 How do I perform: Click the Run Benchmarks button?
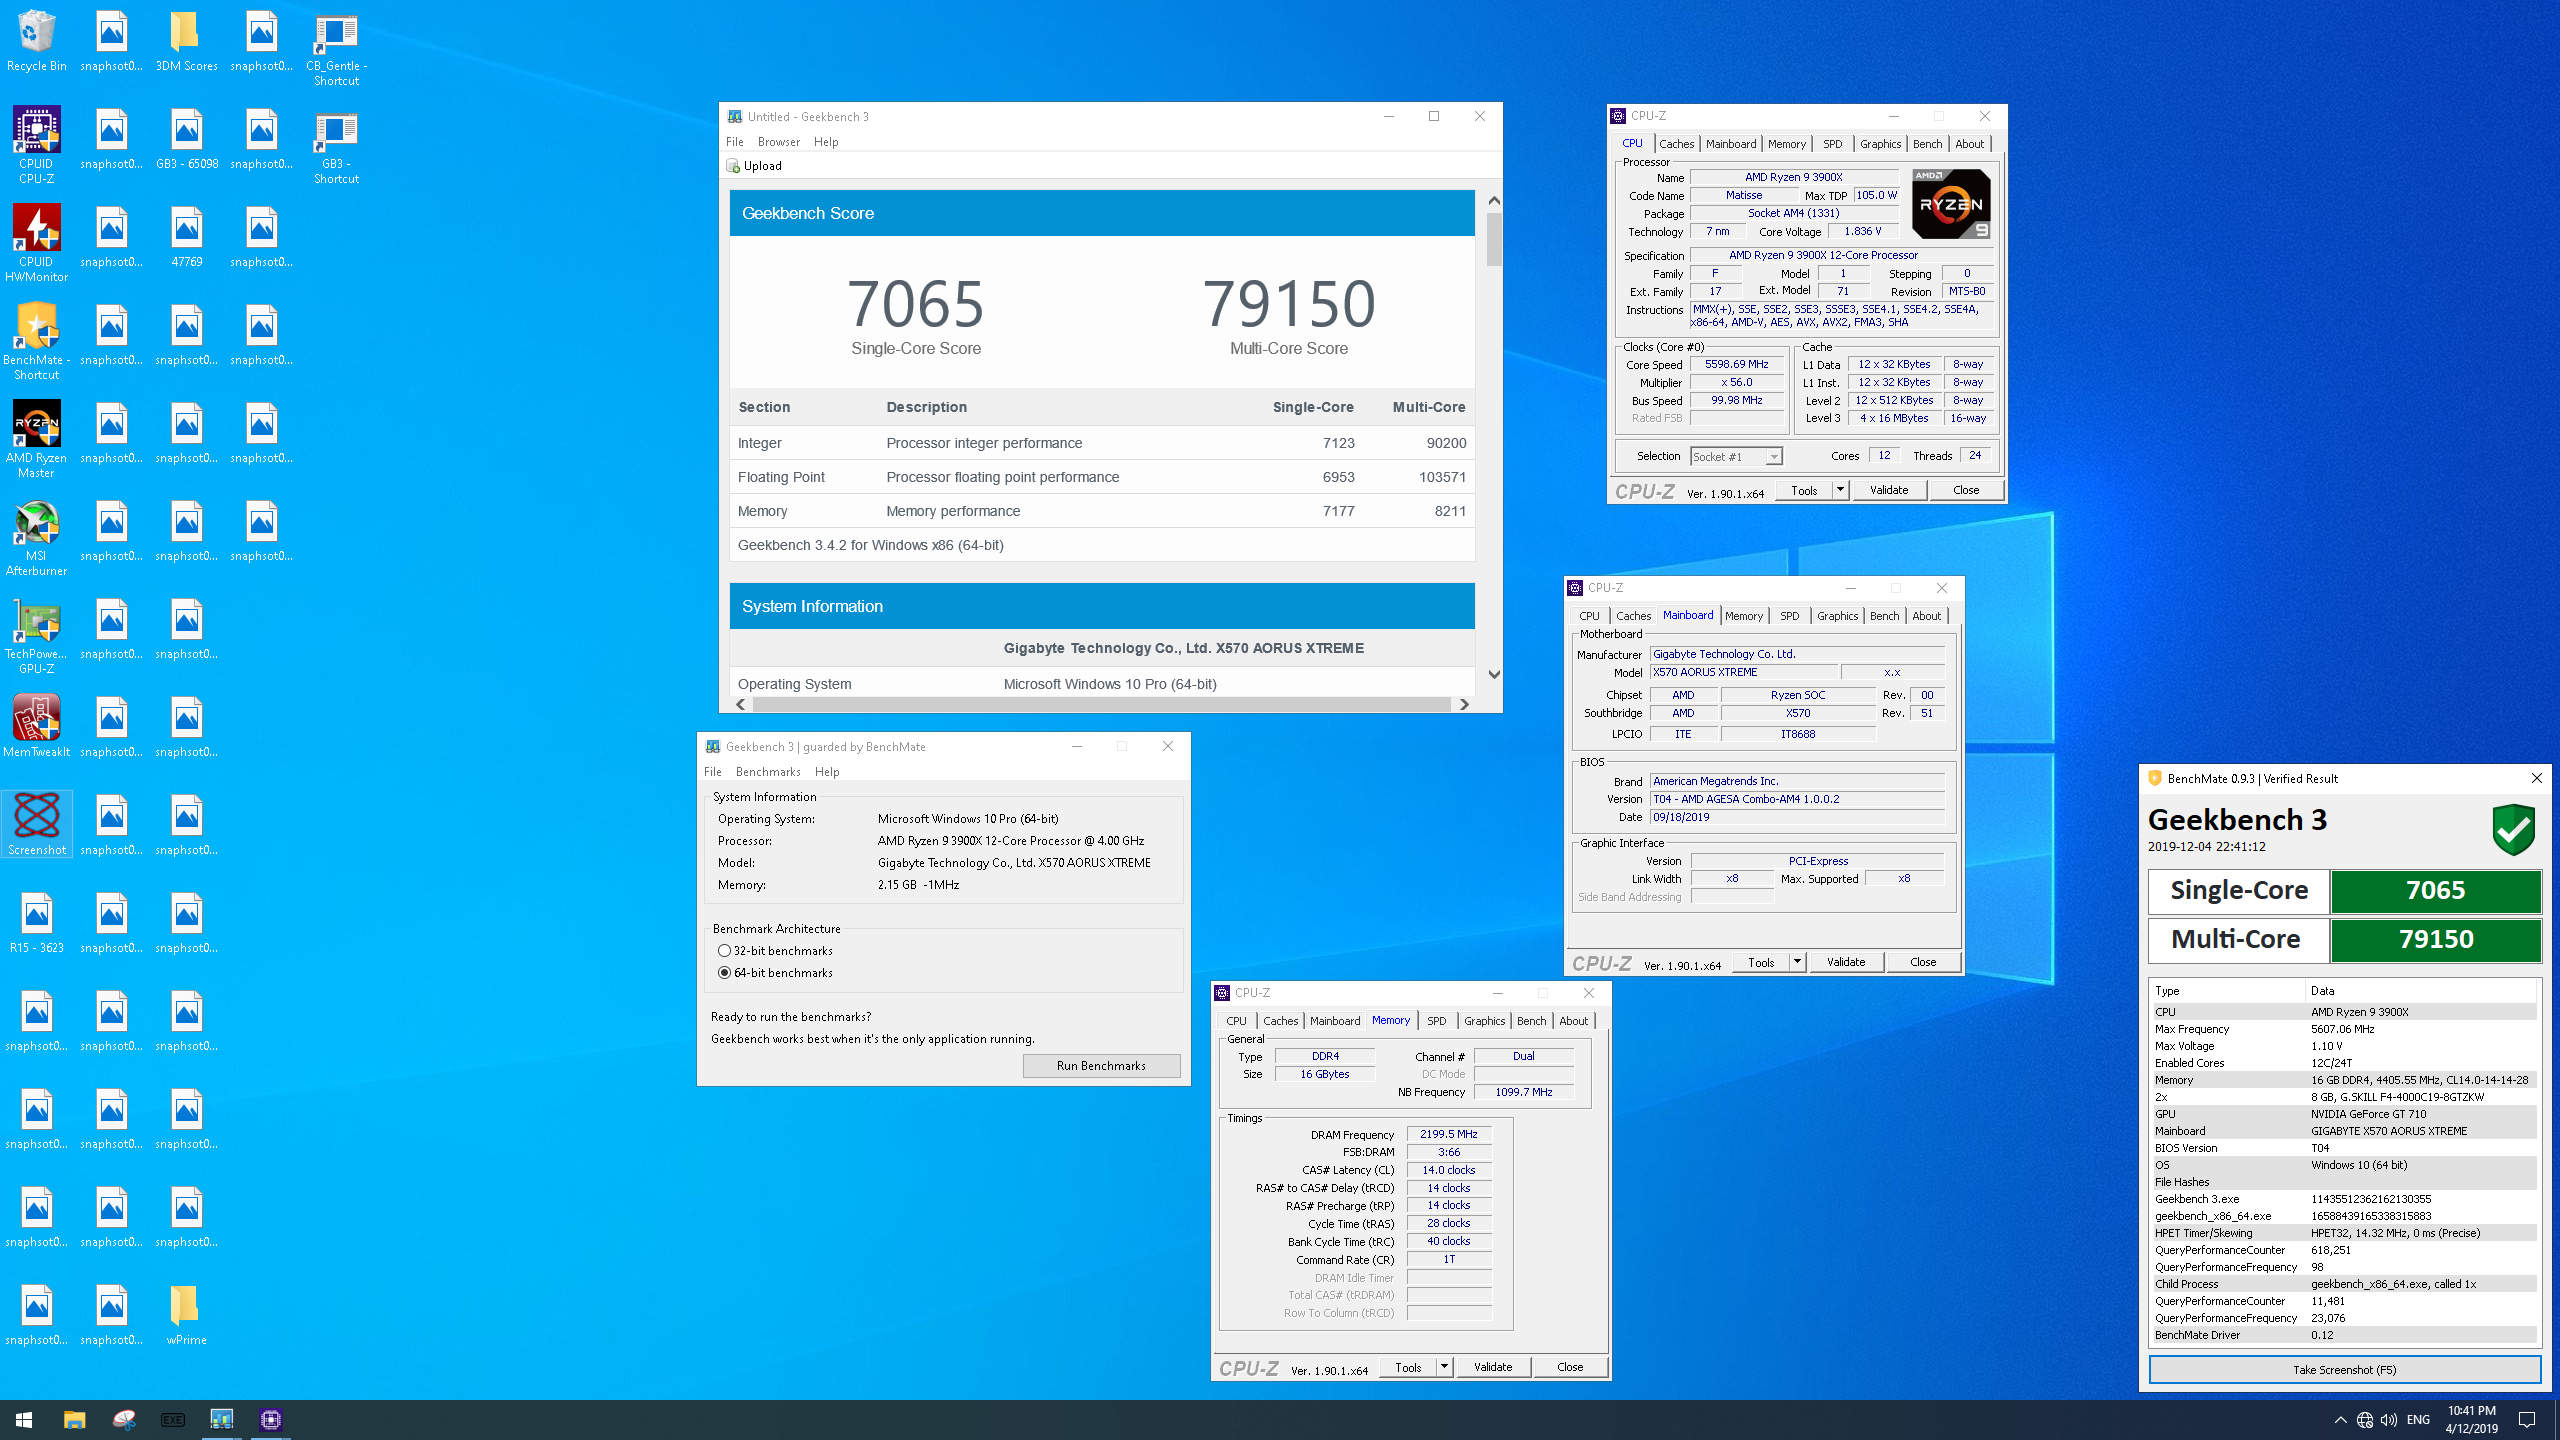(x=1101, y=1066)
